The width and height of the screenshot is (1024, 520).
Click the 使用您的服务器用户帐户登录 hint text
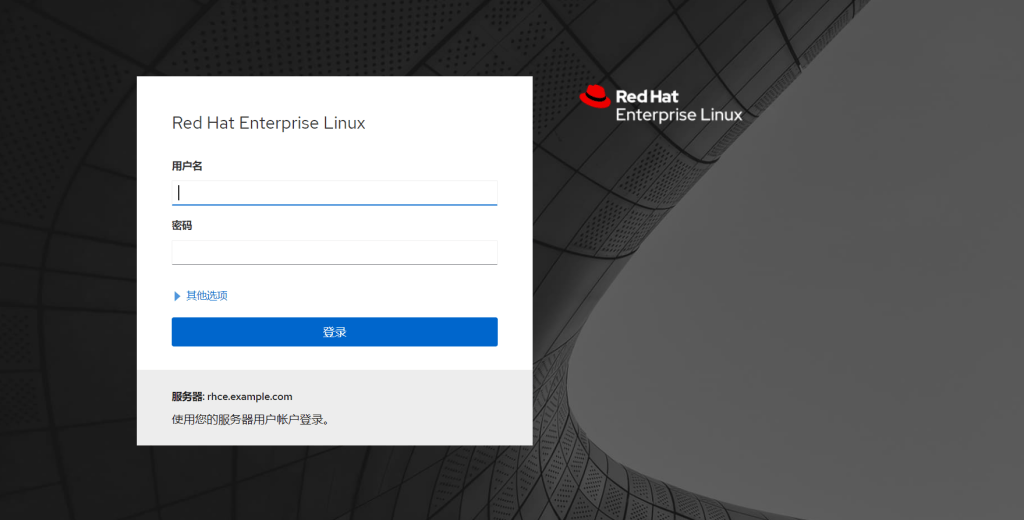252,419
